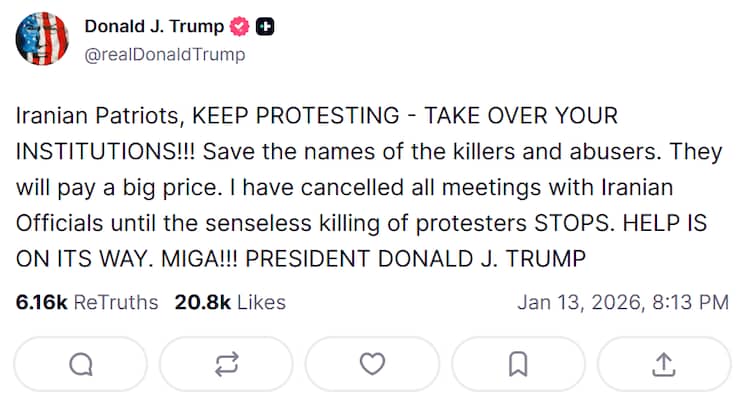Open the share upload icon
The height and width of the screenshot is (404, 750).
click(664, 365)
